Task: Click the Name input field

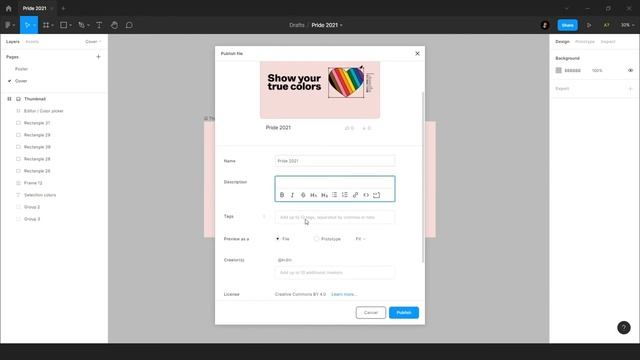Action: pos(335,161)
